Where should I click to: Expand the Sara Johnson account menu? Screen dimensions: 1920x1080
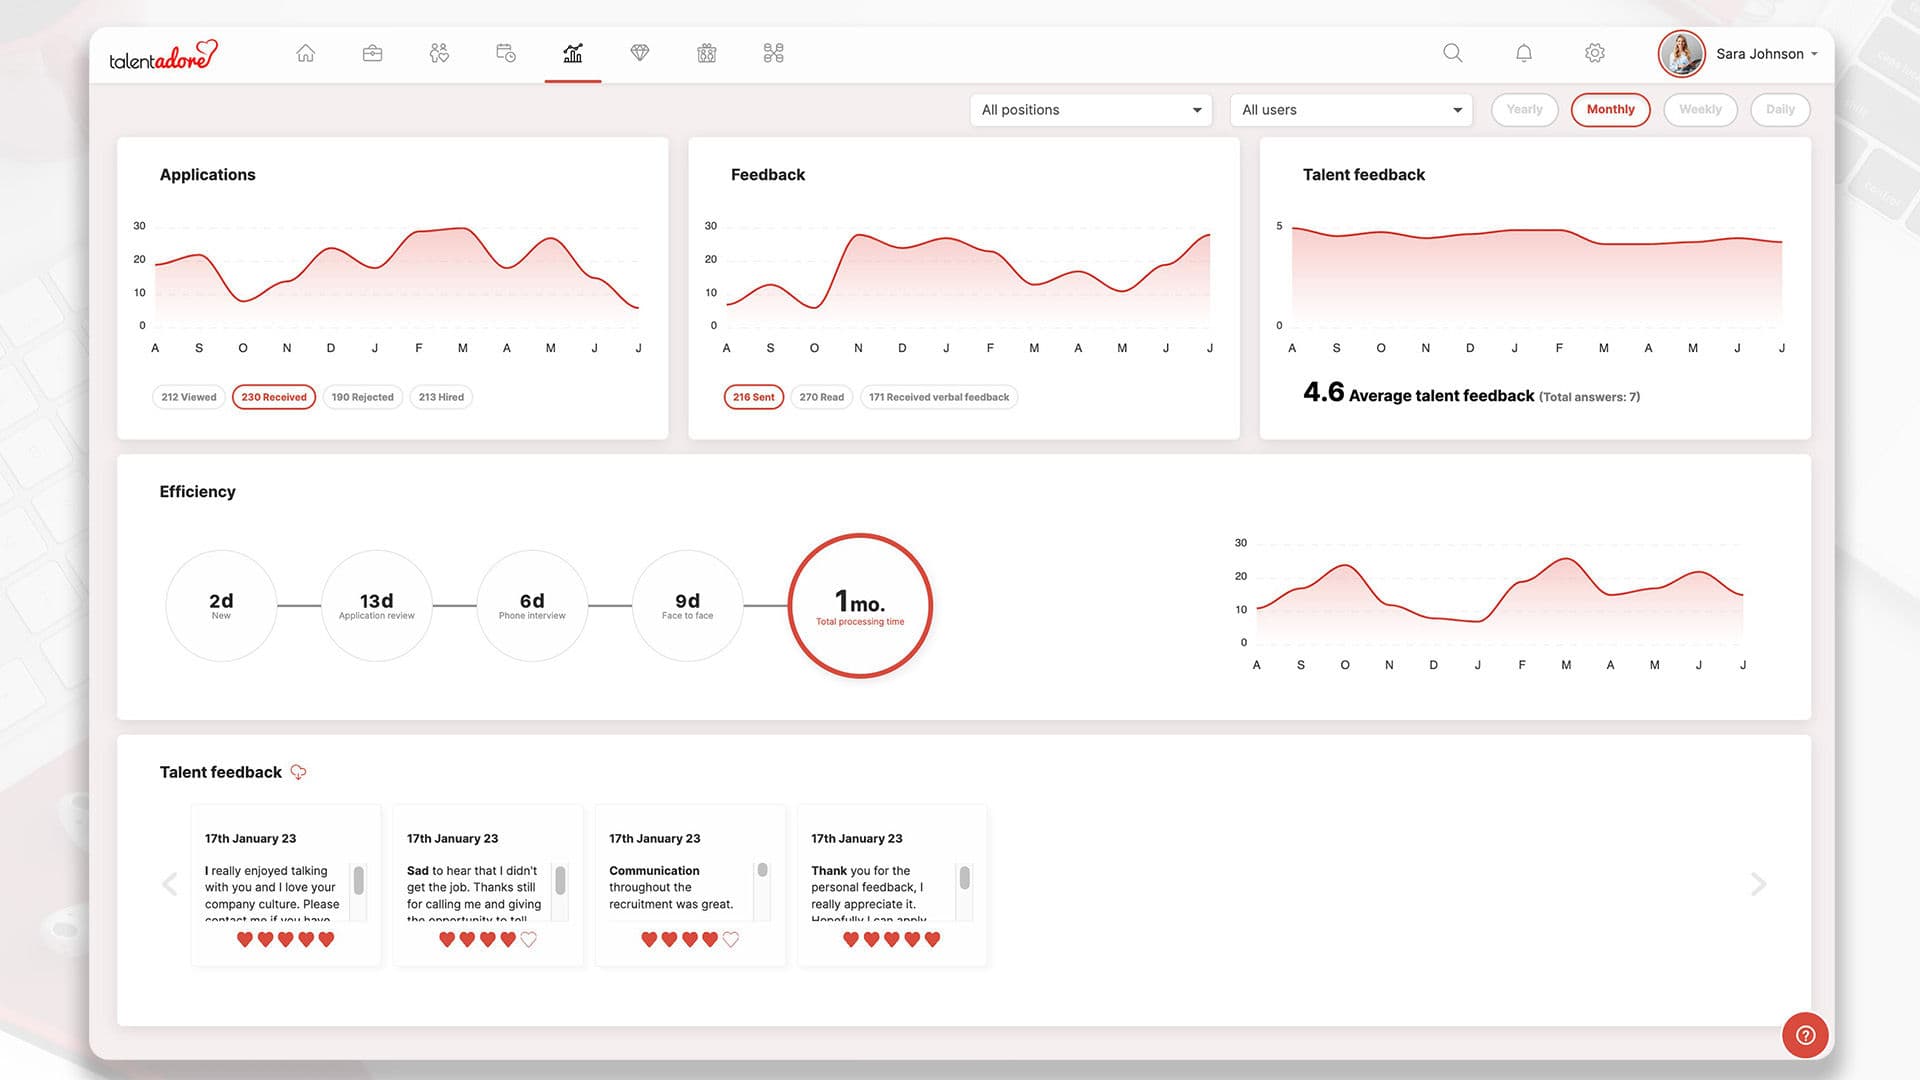click(1767, 54)
